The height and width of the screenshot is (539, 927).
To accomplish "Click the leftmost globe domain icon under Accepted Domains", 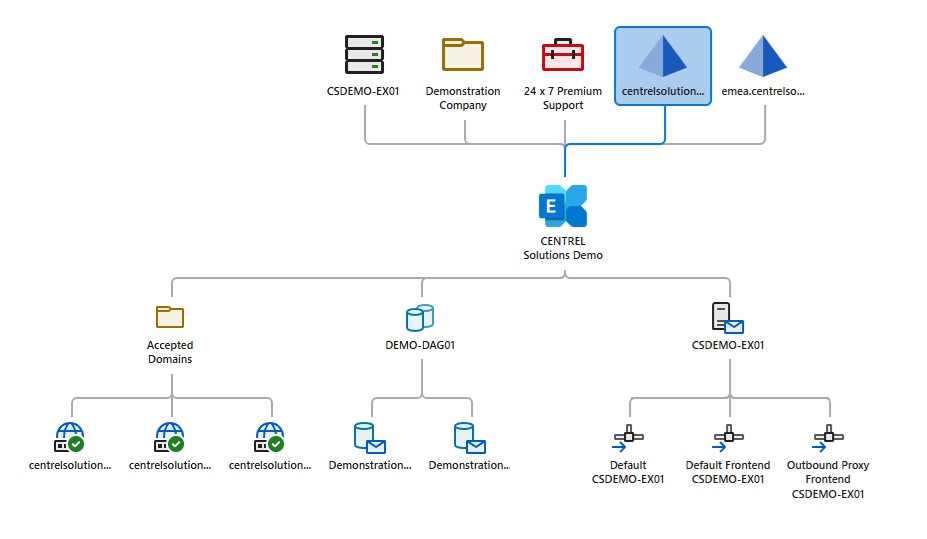I will coord(70,437).
